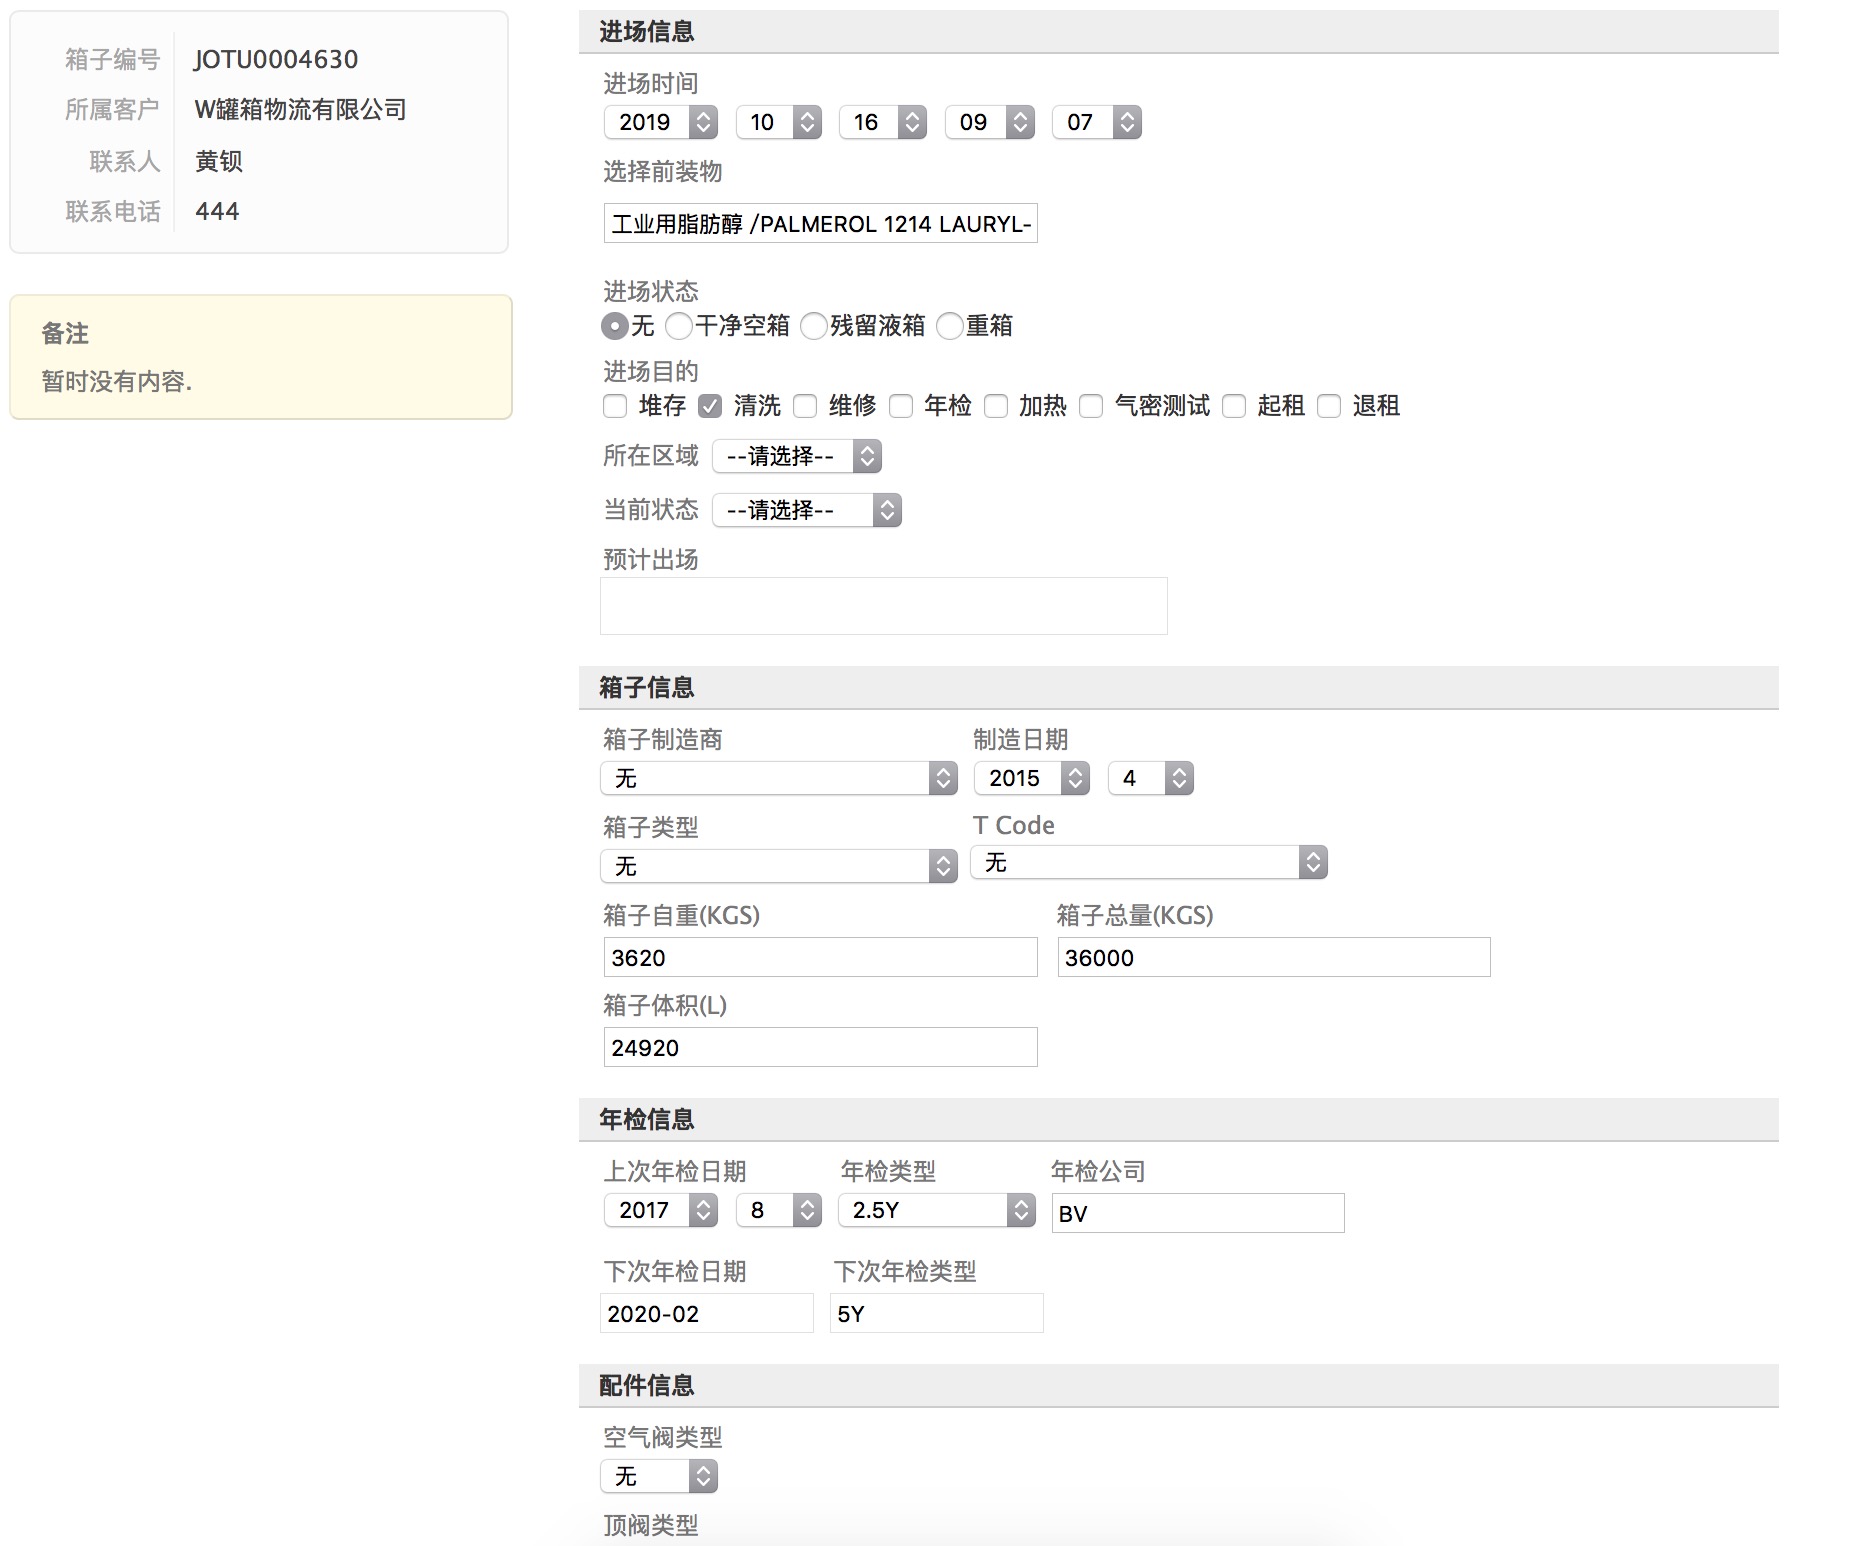Open the 年检类型 dropdown showing 2.5Y
This screenshot has height=1546, width=1868.
click(x=936, y=1210)
